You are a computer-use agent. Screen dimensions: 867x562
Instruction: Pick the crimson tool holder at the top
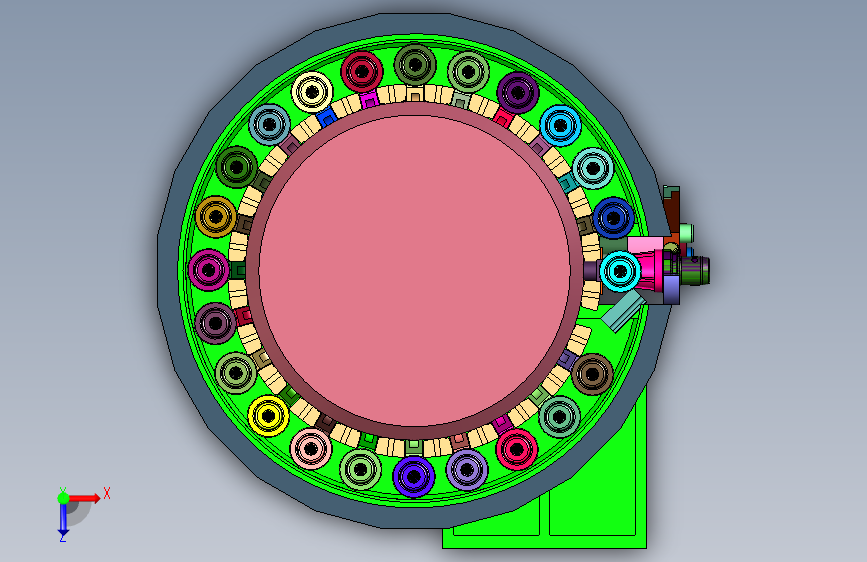click(x=362, y=71)
